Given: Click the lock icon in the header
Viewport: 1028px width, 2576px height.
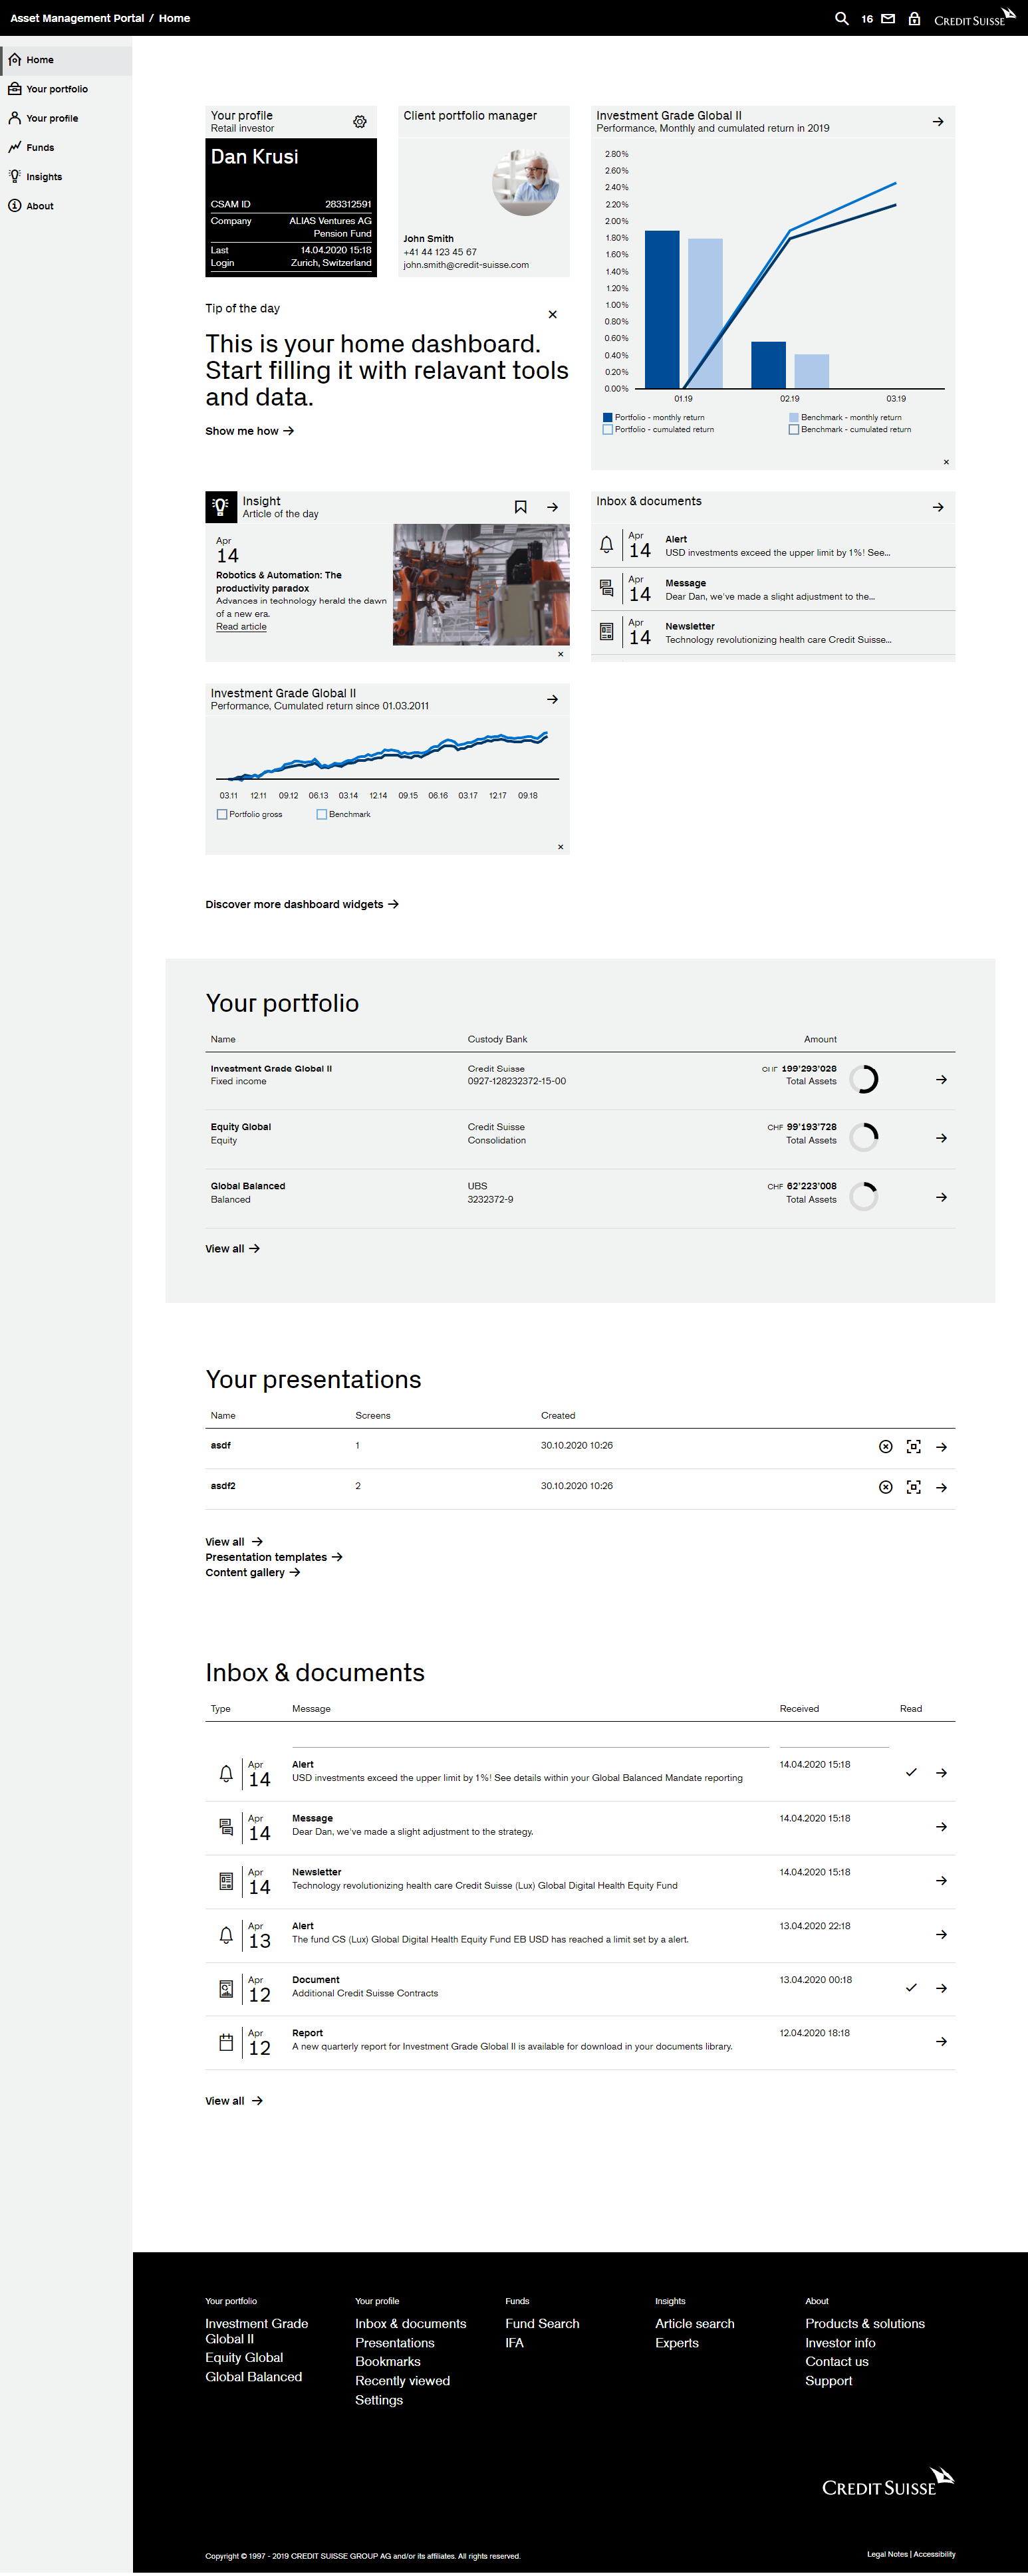Looking at the screenshot, I should pos(914,18).
